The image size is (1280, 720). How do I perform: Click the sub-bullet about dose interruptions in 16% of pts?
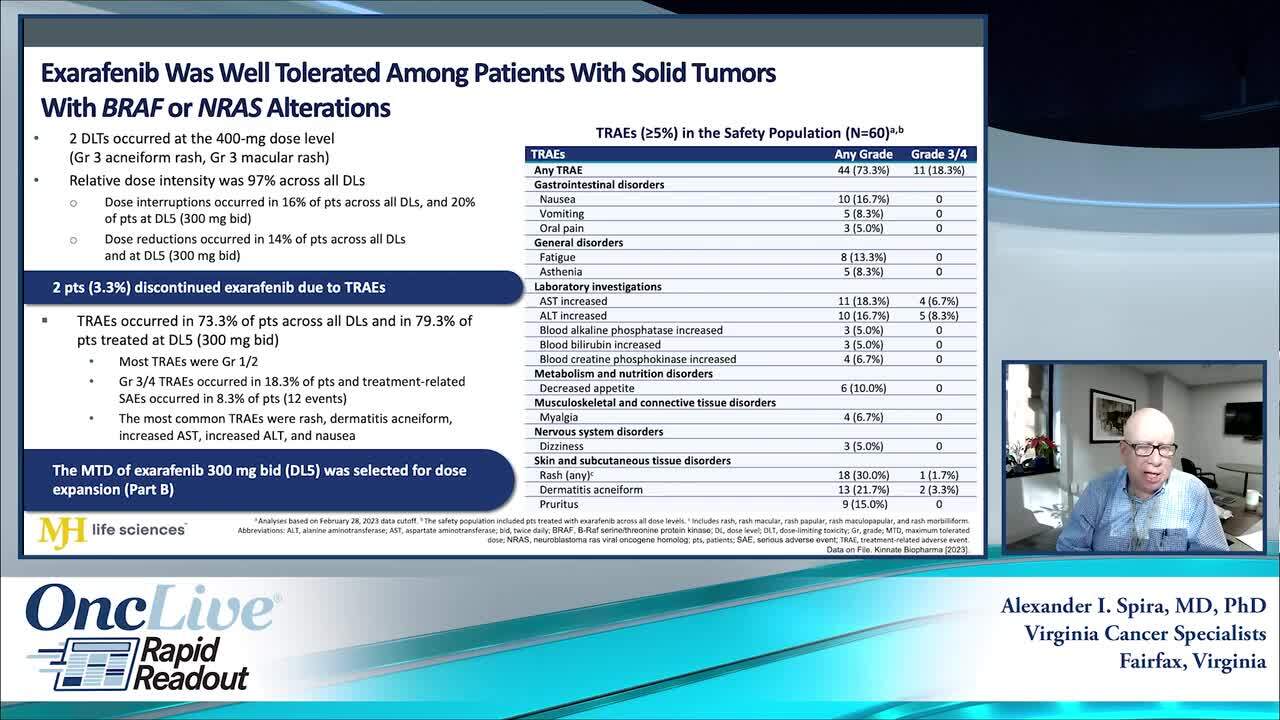tap(290, 210)
